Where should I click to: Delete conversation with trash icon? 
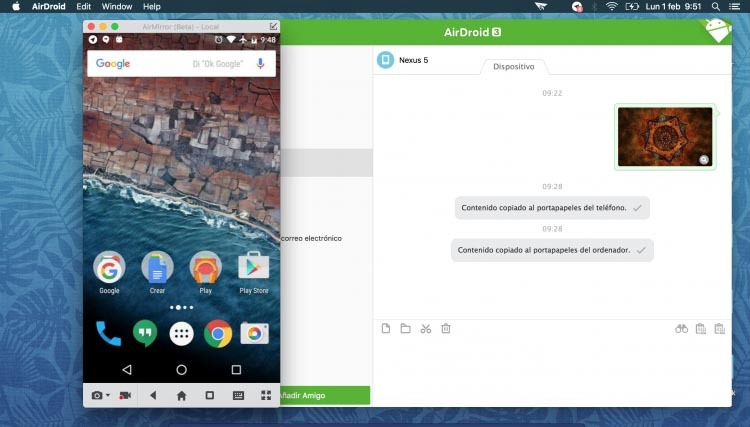click(446, 328)
